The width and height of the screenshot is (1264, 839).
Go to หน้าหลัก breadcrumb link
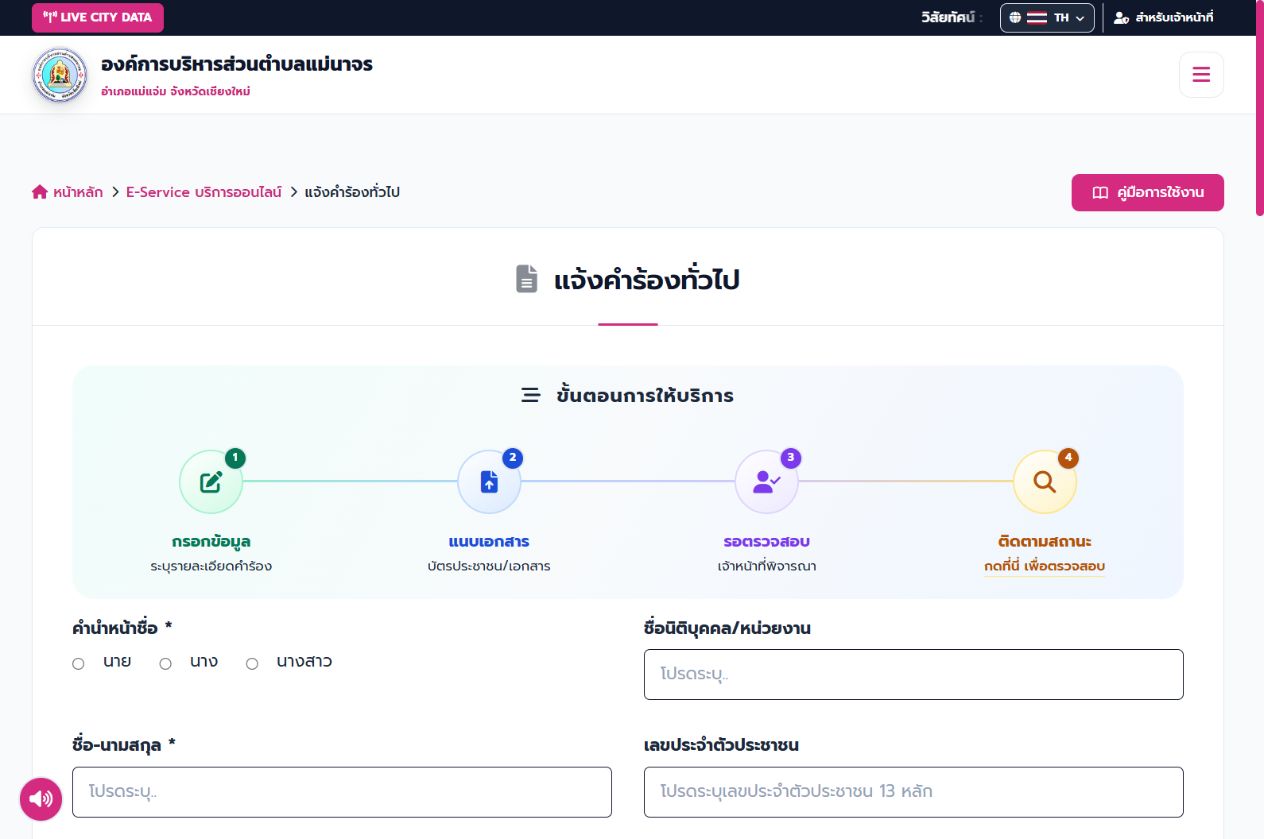click(78, 192)
